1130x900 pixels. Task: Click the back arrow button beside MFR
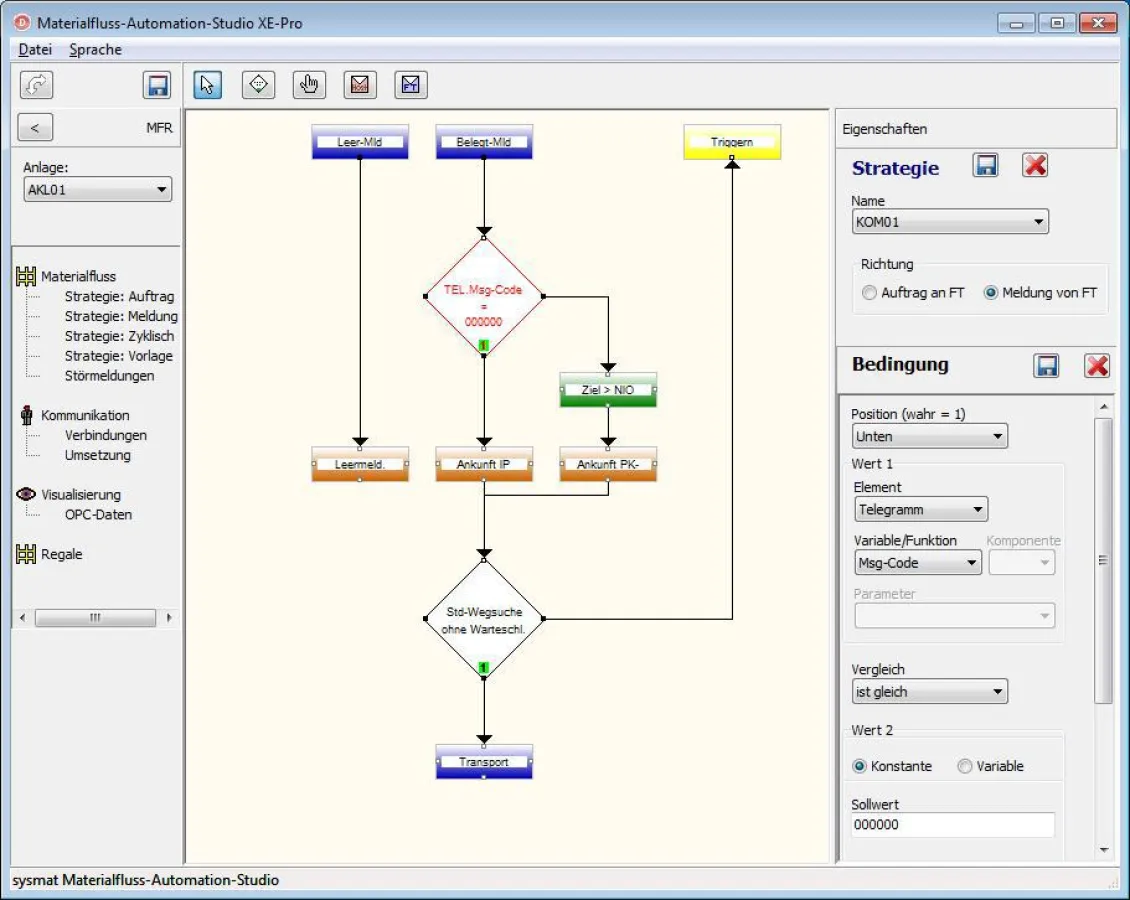(36, 127)
